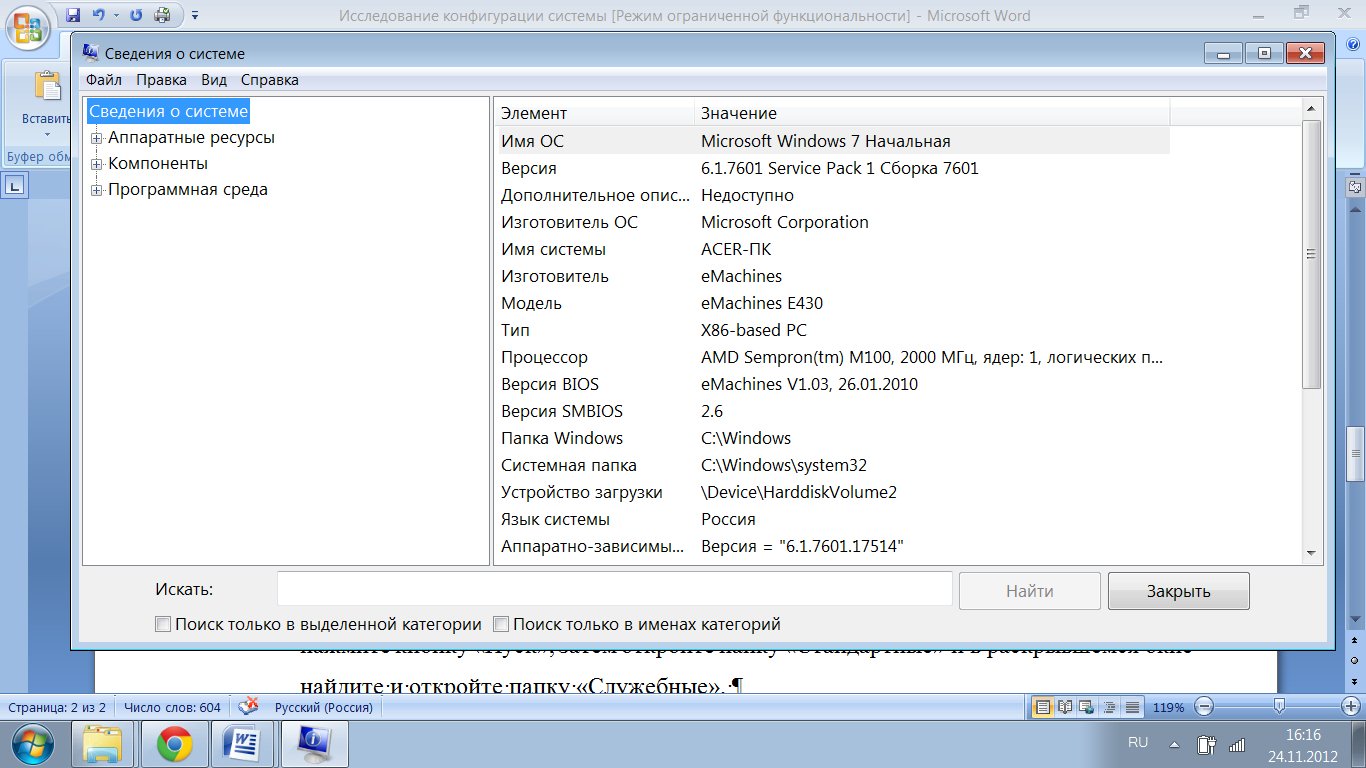Select the Версия BIOS row
This screenshot has height=768, width=1366.
832,384
